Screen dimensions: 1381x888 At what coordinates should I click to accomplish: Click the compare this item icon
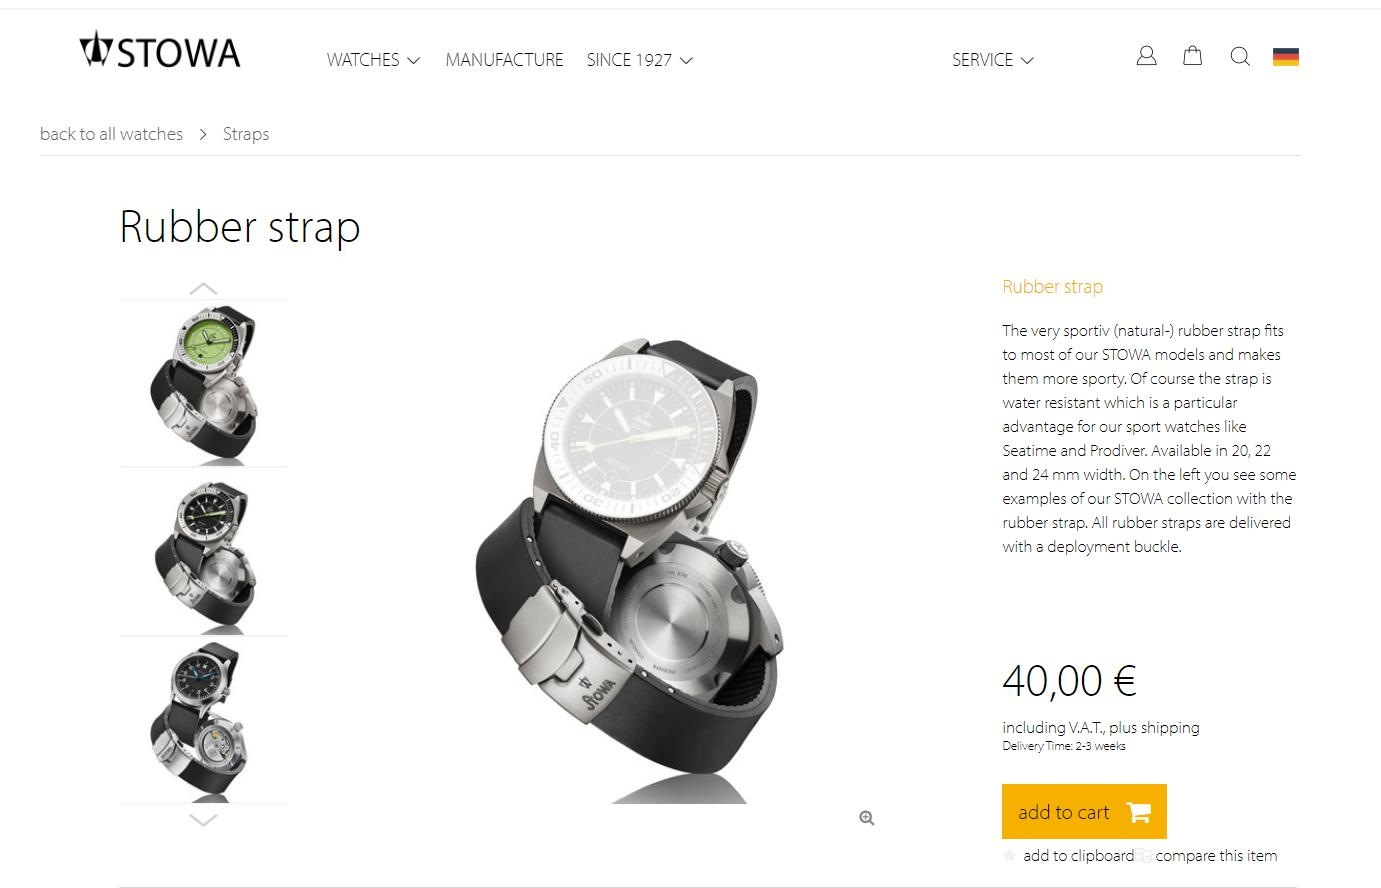point(1144,856)
